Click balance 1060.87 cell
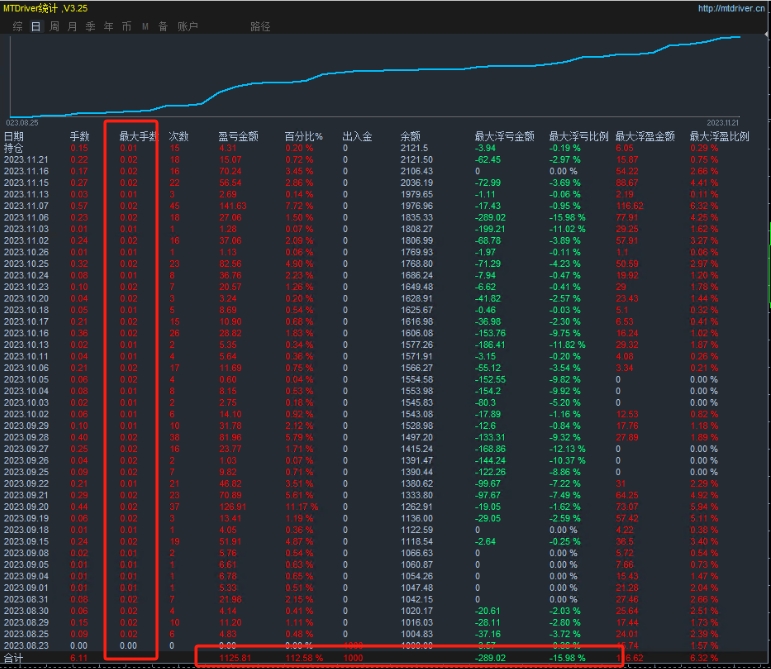 417,564
